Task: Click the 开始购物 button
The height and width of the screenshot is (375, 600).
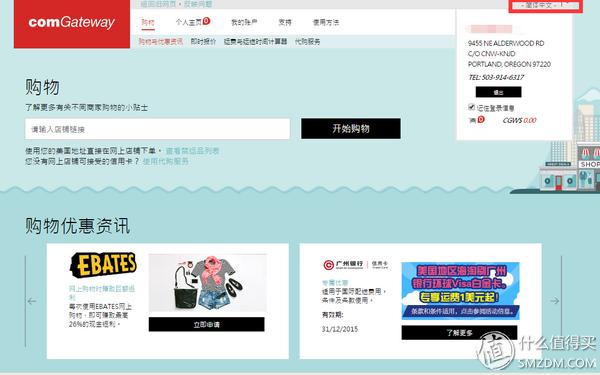Action: (x=351, y=129)
